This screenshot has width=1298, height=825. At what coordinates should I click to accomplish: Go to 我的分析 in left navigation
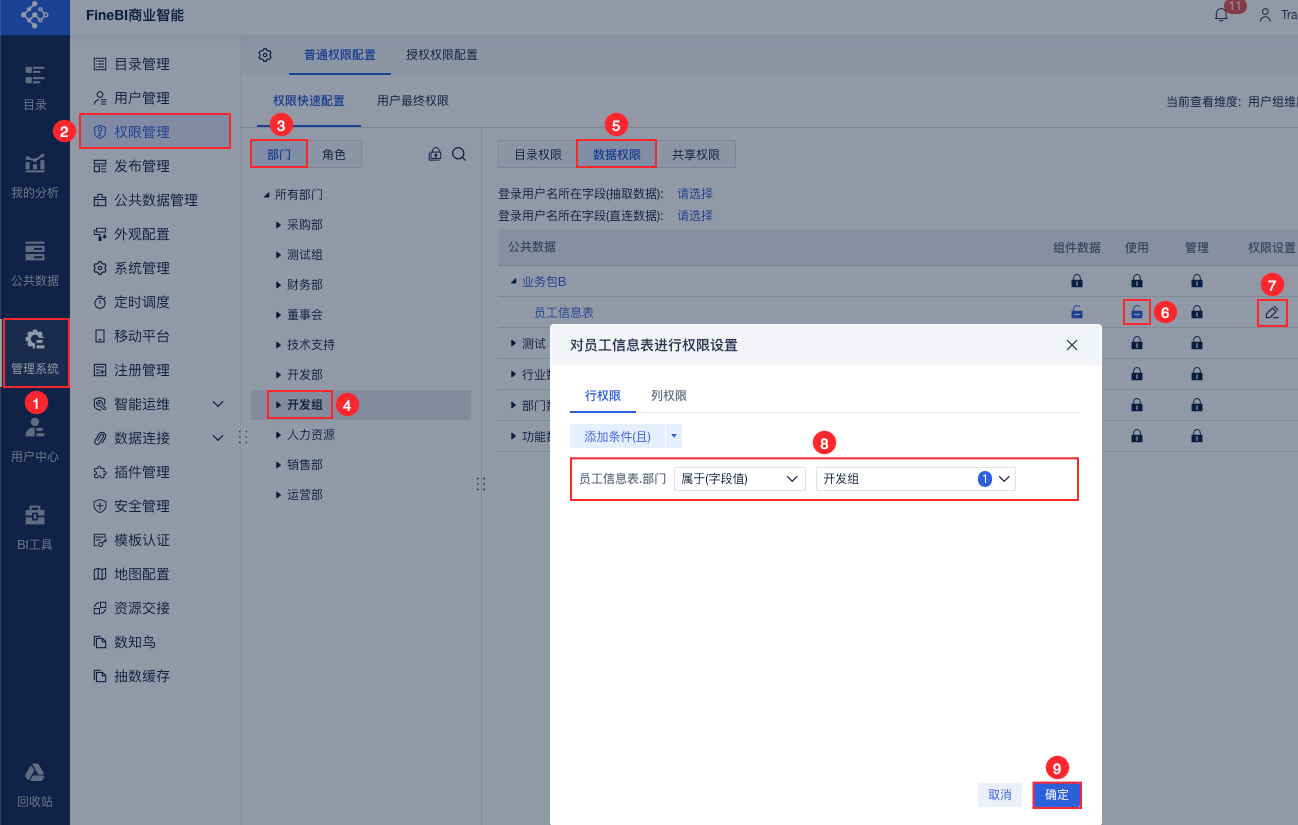pyautogui.click(x=35, y=176)
